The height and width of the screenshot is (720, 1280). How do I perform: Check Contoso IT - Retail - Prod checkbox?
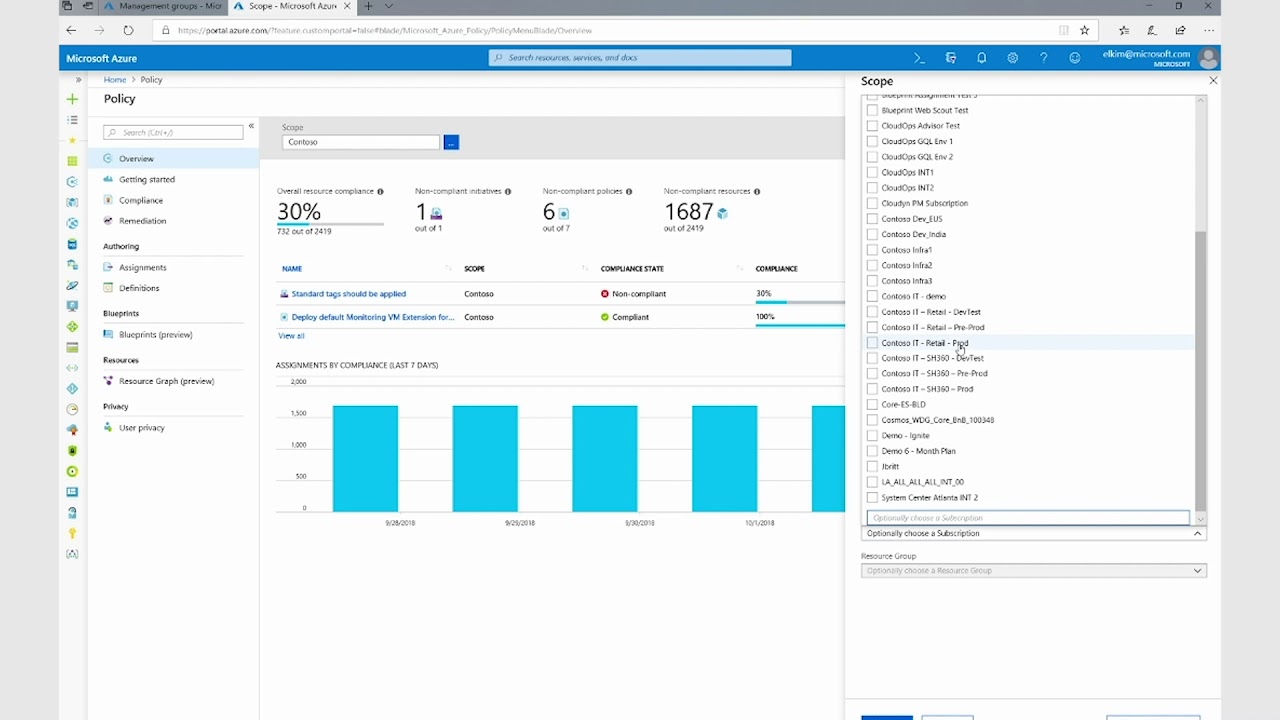point(872,343)
